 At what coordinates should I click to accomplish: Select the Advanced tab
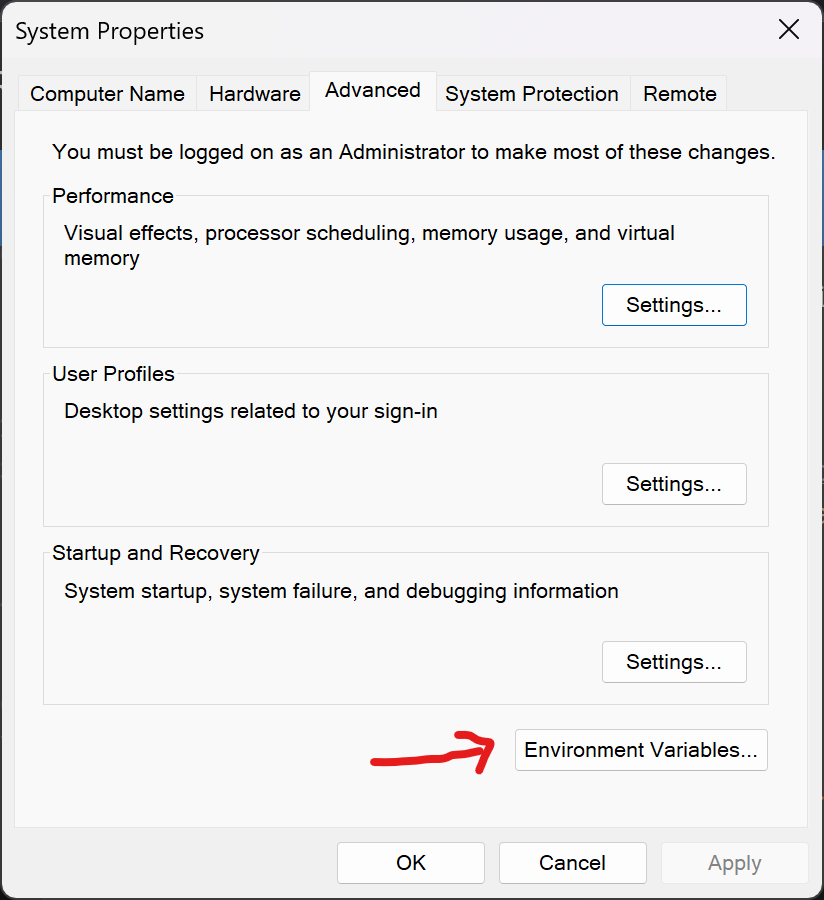[371, 90]
